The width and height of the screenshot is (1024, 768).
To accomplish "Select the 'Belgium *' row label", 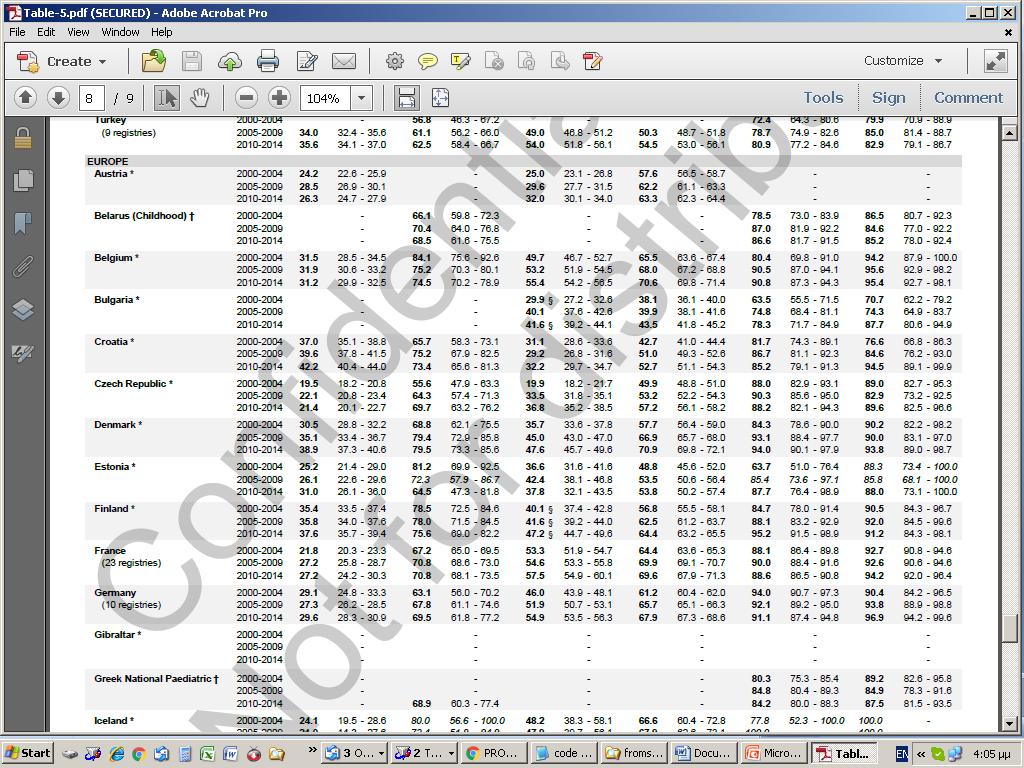I will [116, 258].
